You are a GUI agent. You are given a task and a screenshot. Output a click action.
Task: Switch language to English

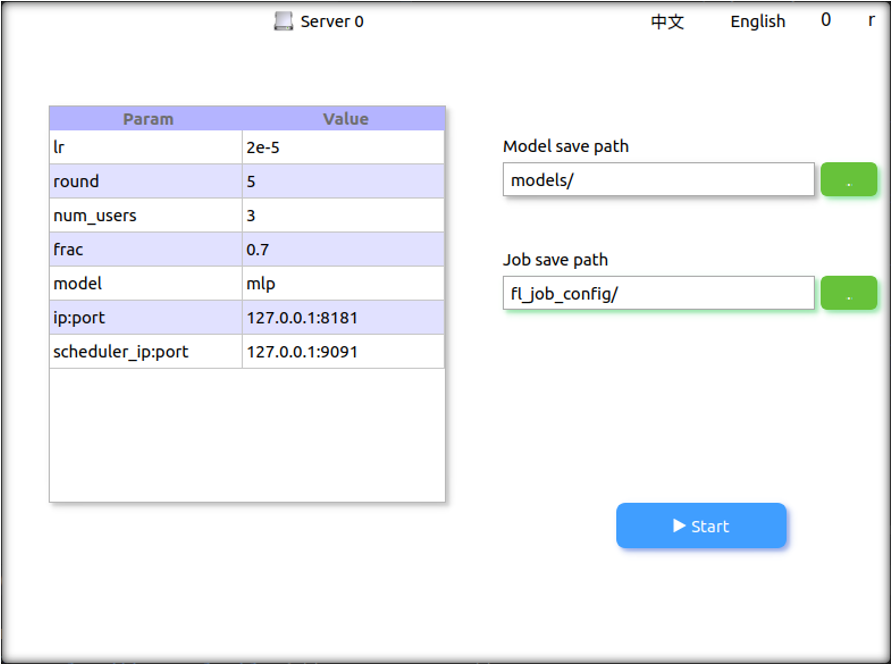pos(757,22)
